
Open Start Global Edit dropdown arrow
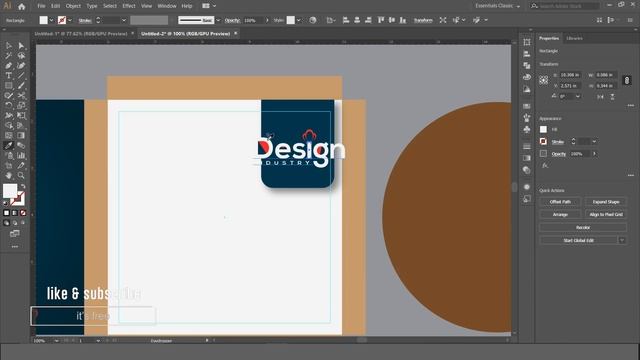[x=622, y=240]
